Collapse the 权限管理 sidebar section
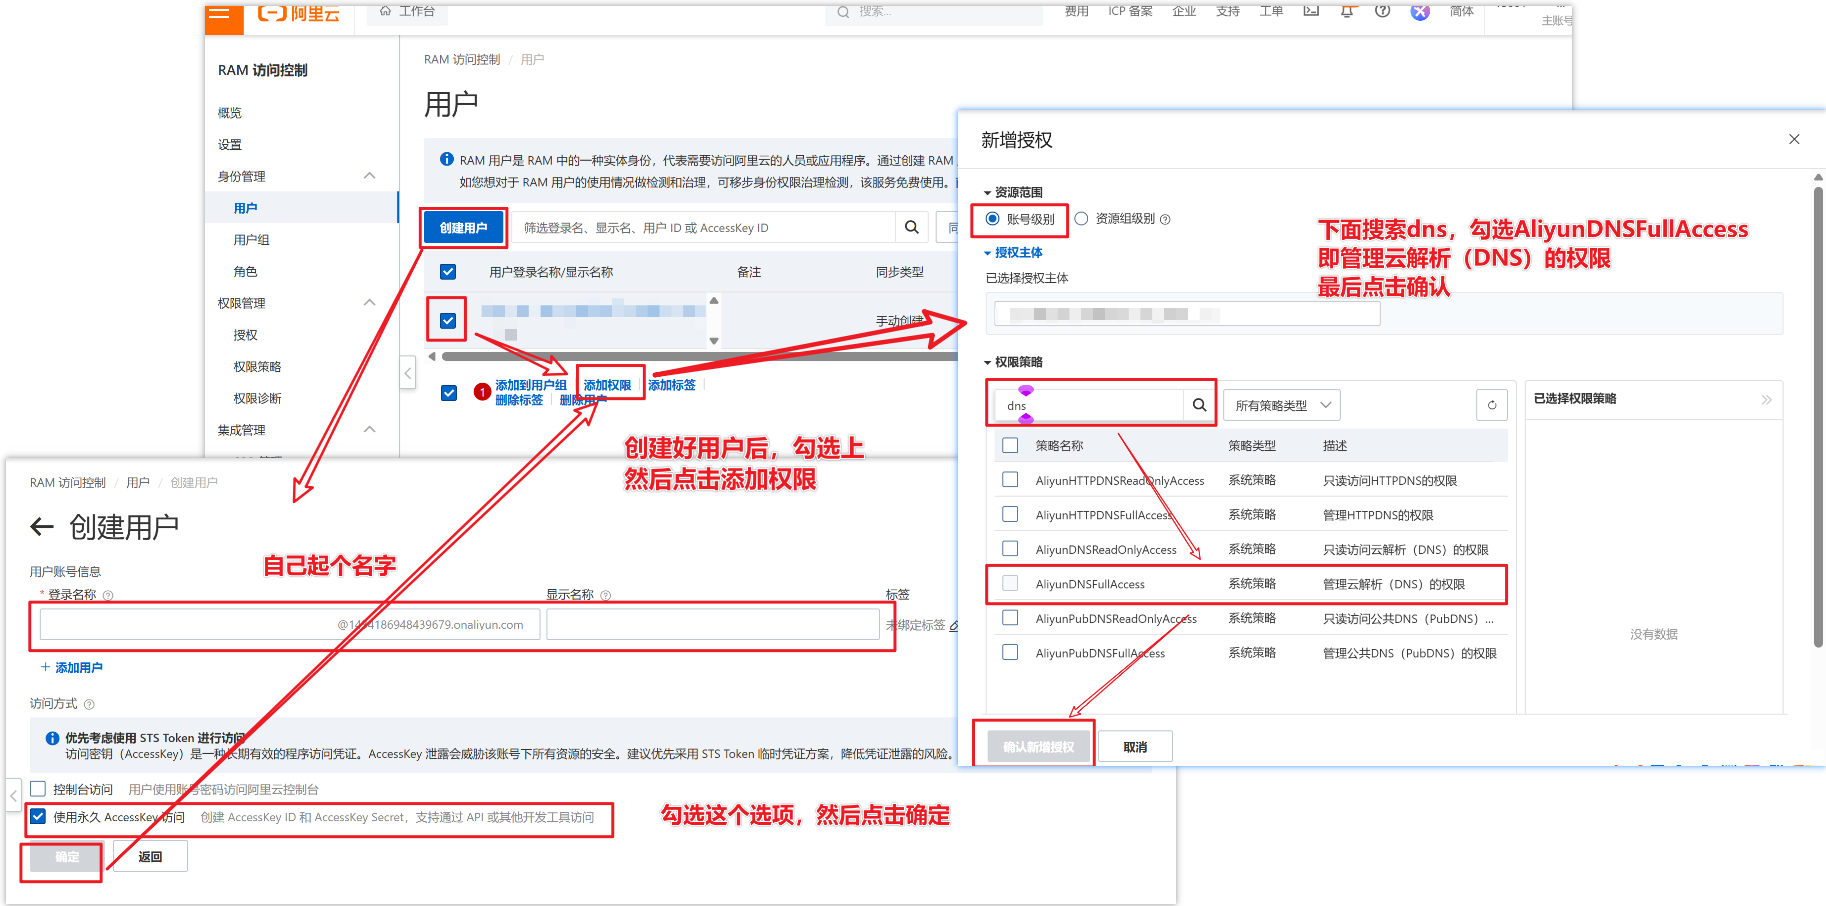The width and height of the screenshot is (1826, 906). (x=370, y=303)
